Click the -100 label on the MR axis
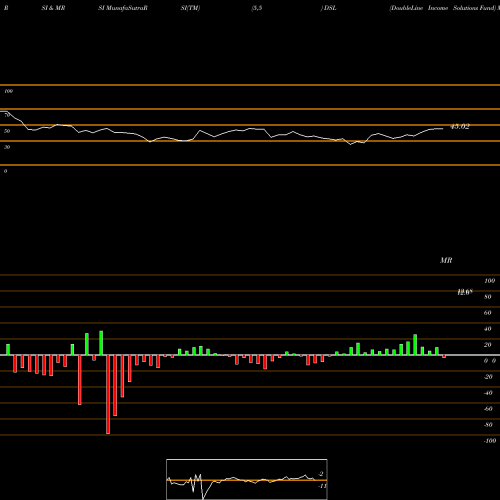The image size is (500, 500). click(x=490, y=441)
